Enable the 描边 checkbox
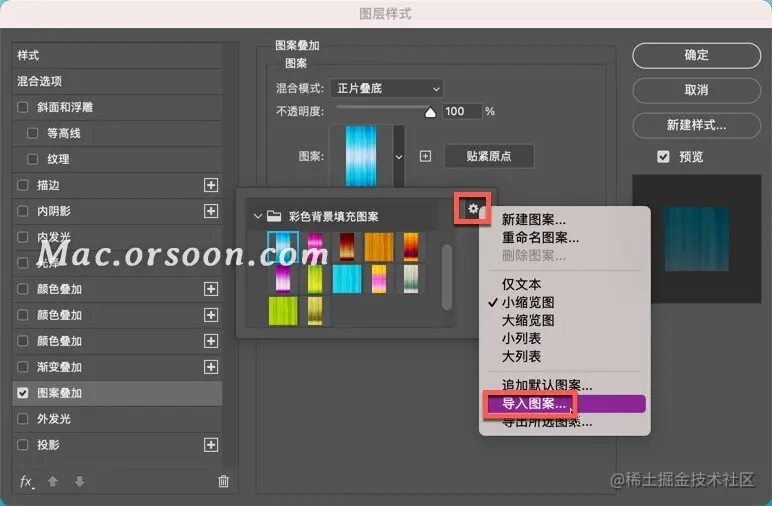Screen dimensions: 772x506 pos(23,185)
